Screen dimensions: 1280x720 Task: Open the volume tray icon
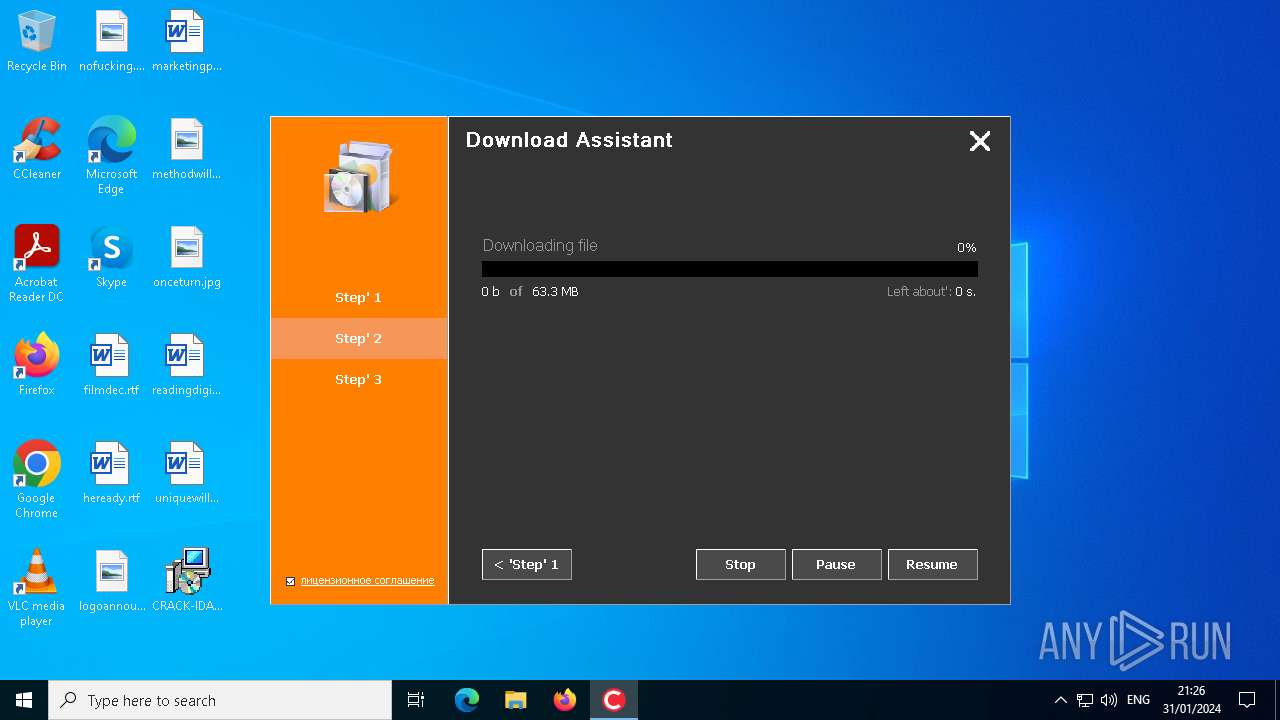coord(1109,700)
